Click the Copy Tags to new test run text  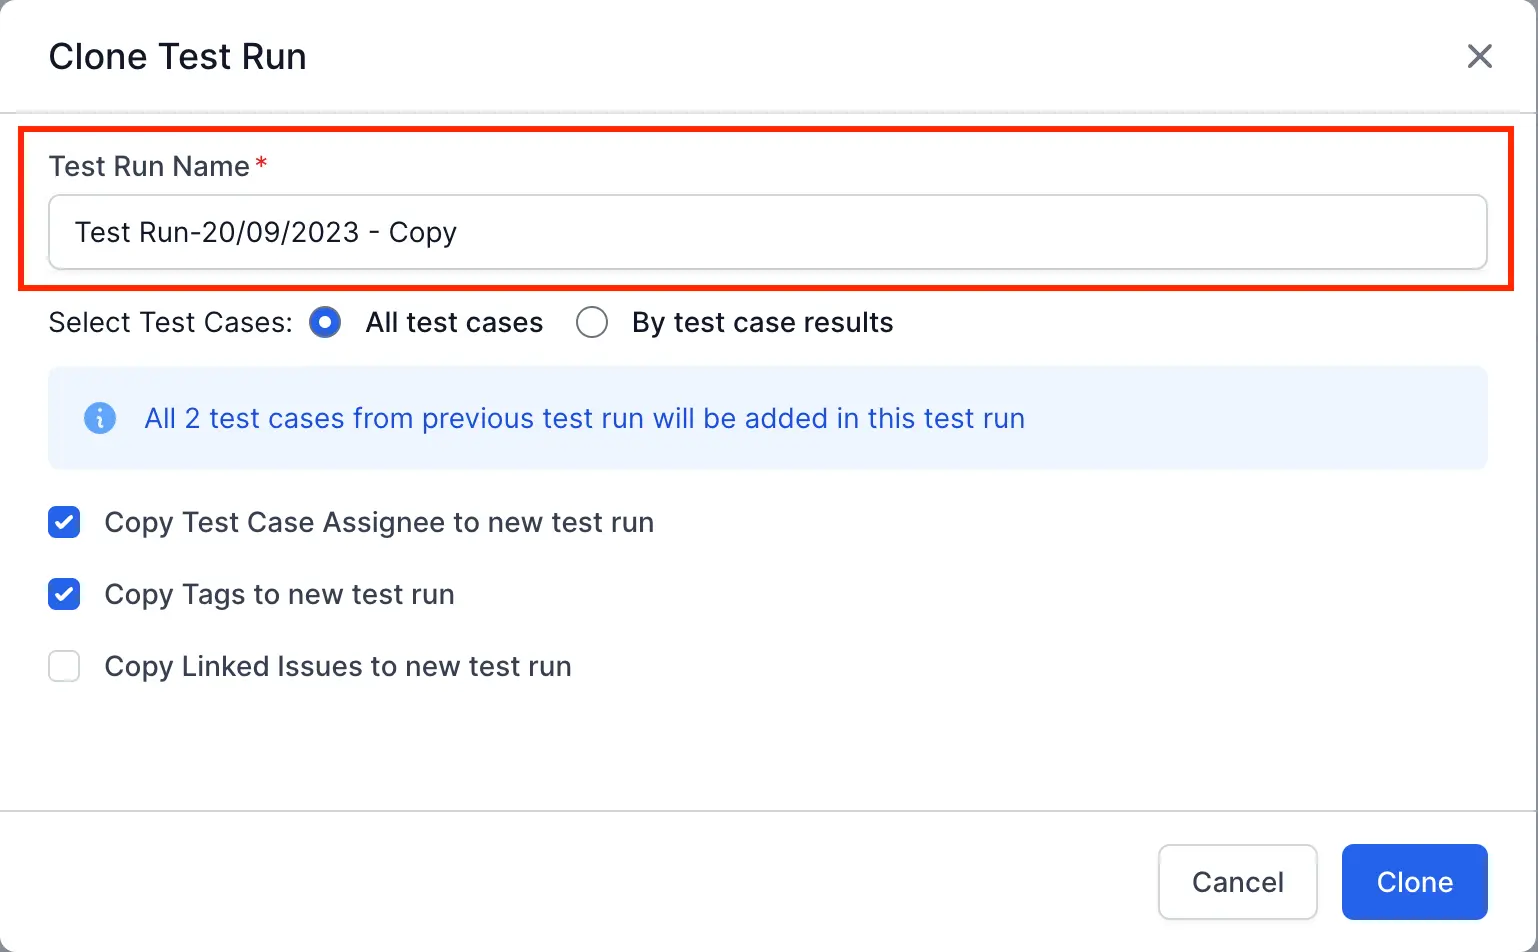[279, 595]
